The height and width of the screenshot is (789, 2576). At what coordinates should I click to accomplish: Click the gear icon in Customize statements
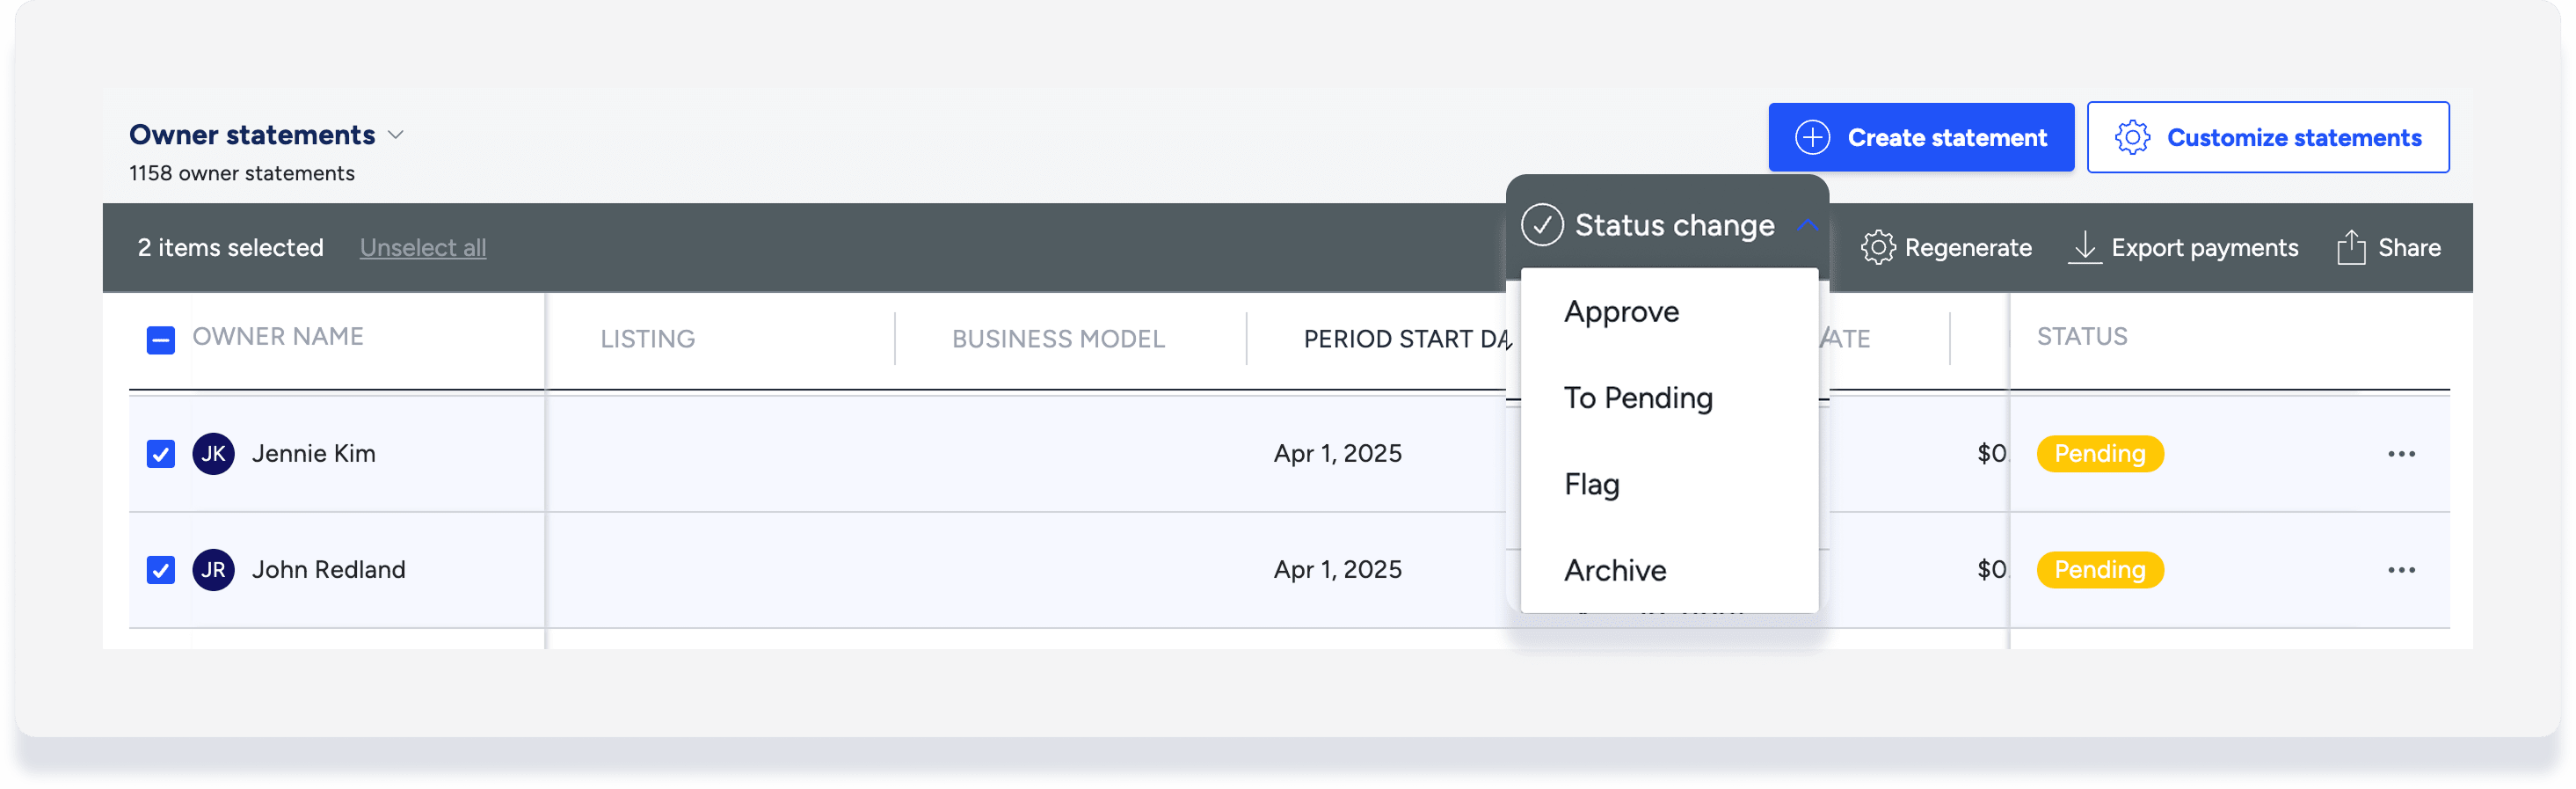tap(2132, 137)
